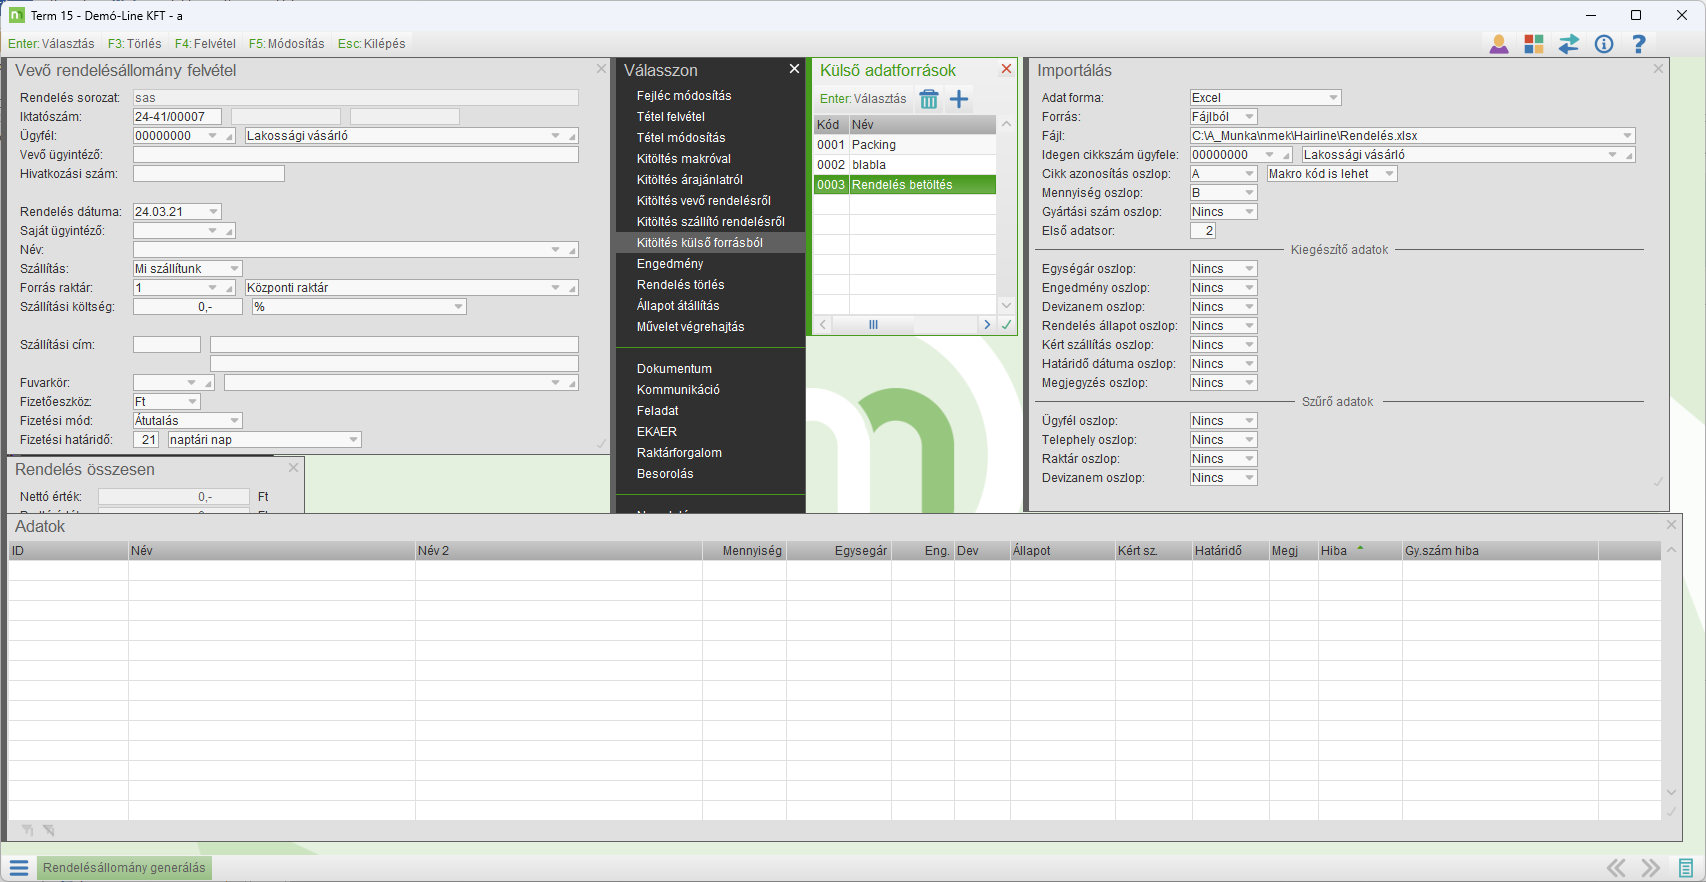
Task: Expand the Adat forma dropdown showing Excel
Action: [1333, 98]
